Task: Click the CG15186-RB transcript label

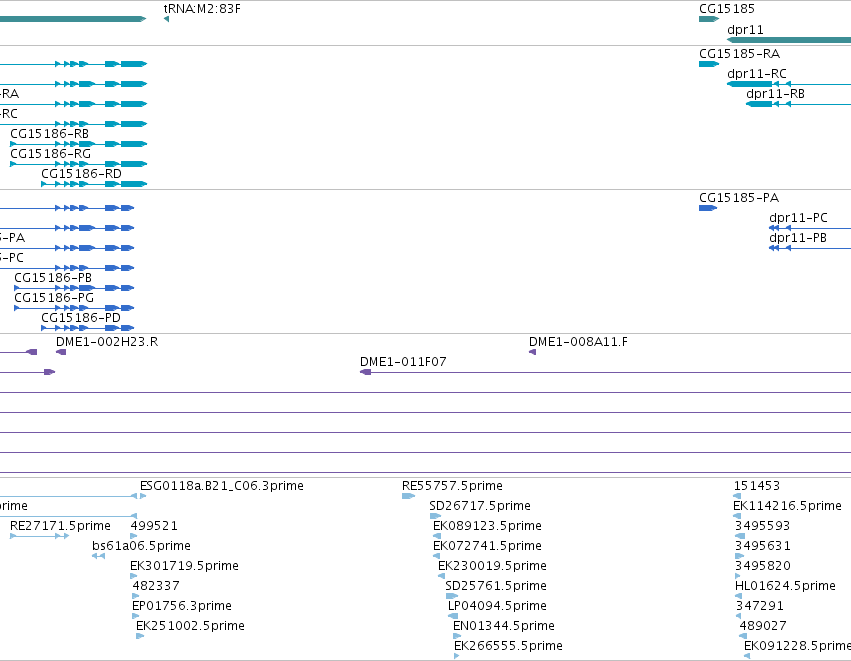Action: [x=49, y=134]
